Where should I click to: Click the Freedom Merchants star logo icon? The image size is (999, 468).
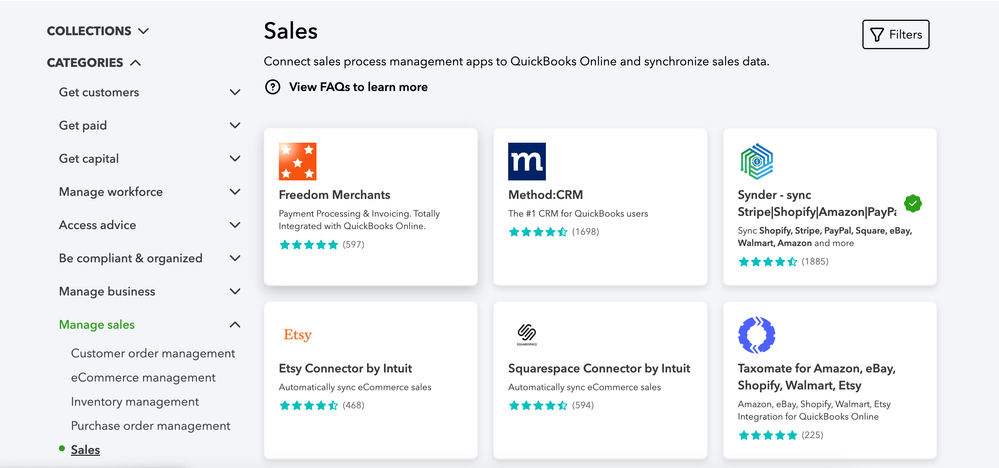[x=298, y=162]
